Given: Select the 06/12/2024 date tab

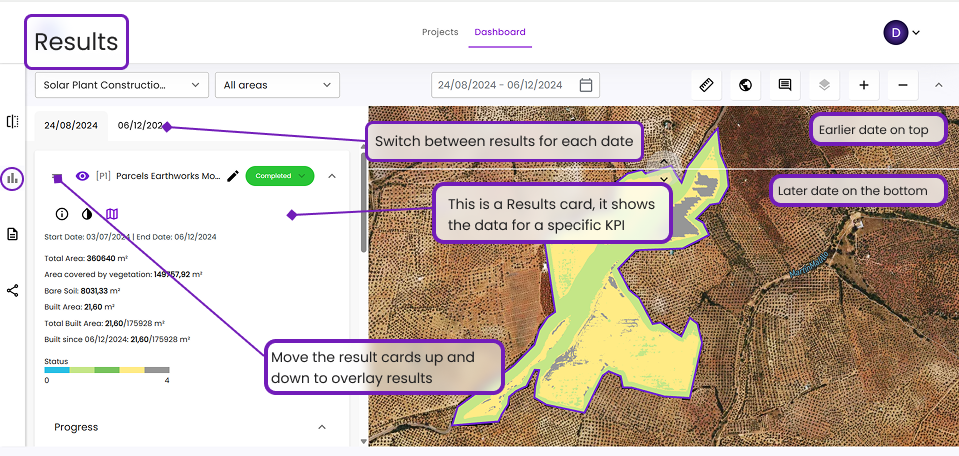Looking at the screenshot, I should click(x=141, y=125).
